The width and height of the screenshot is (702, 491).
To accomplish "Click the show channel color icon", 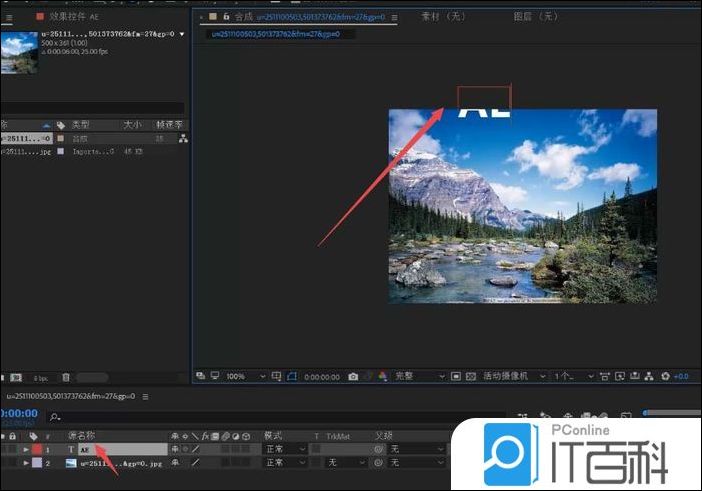I will [382, 377].
